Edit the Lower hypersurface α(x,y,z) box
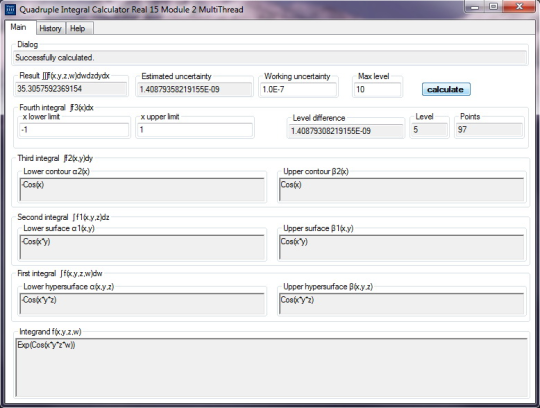Screen dimensions: 540x408 142,304
